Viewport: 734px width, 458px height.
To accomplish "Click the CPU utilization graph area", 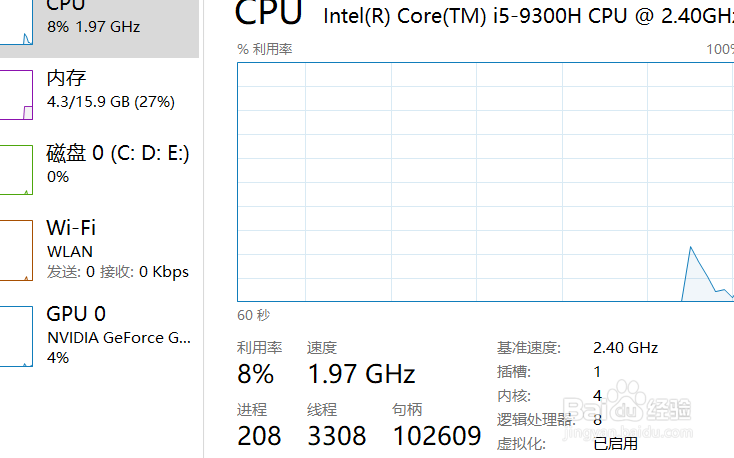I will click(x=485, y=182).
